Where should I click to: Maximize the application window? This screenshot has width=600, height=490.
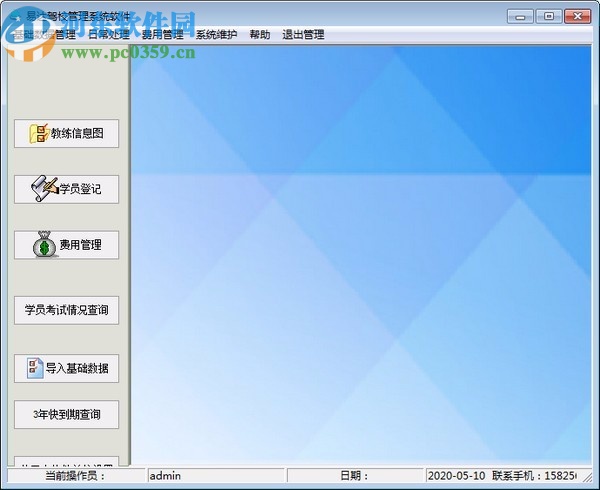point(549,16)
